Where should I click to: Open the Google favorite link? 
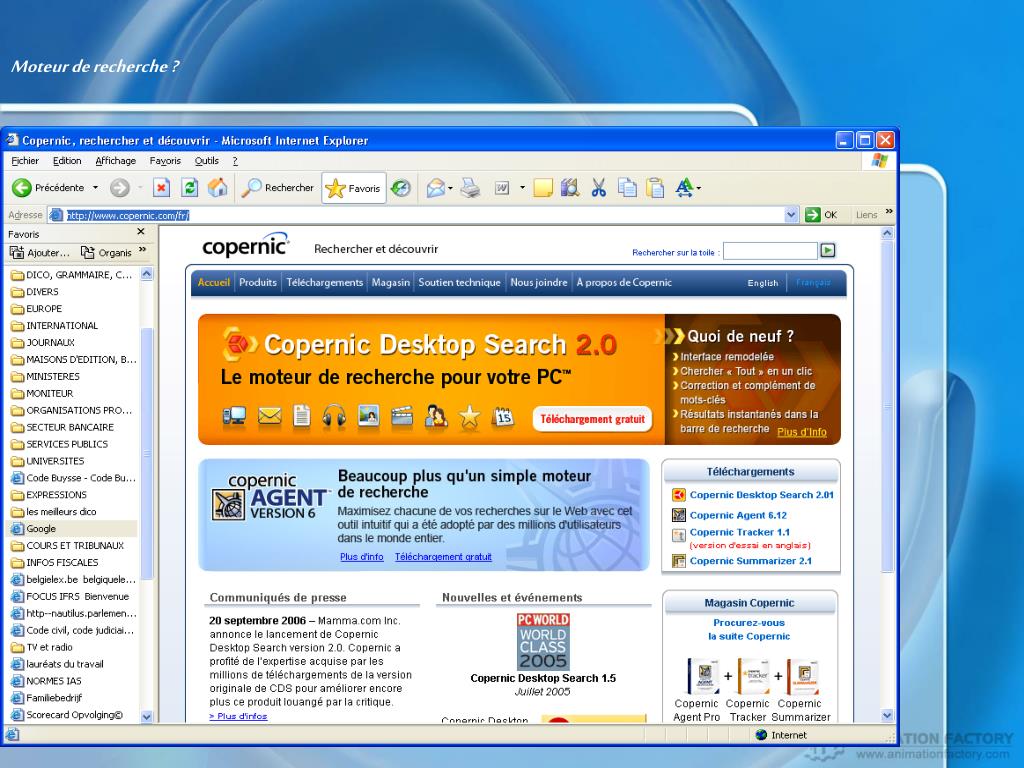click(34, 529)
